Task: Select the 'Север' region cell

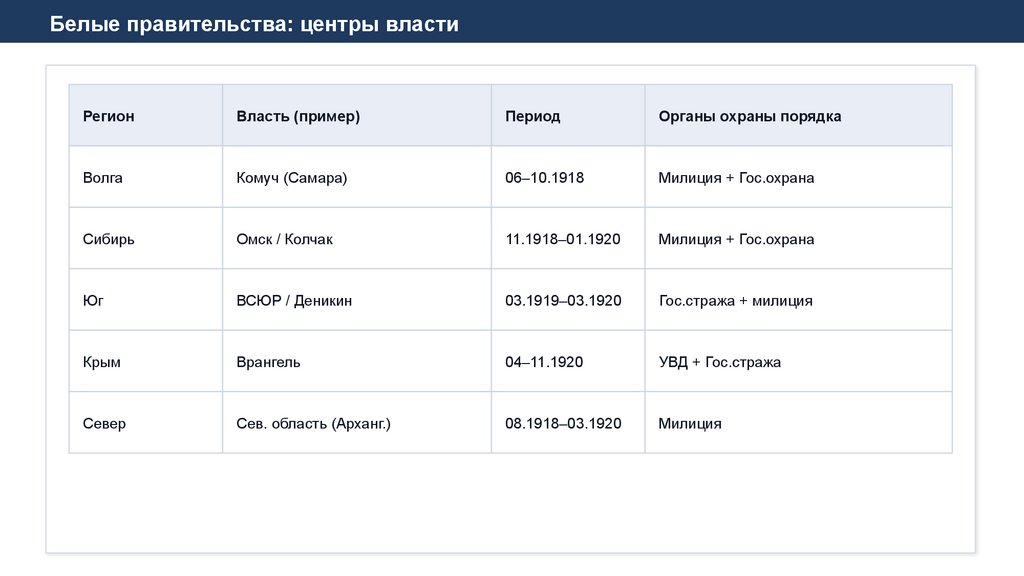Action: 104,424
